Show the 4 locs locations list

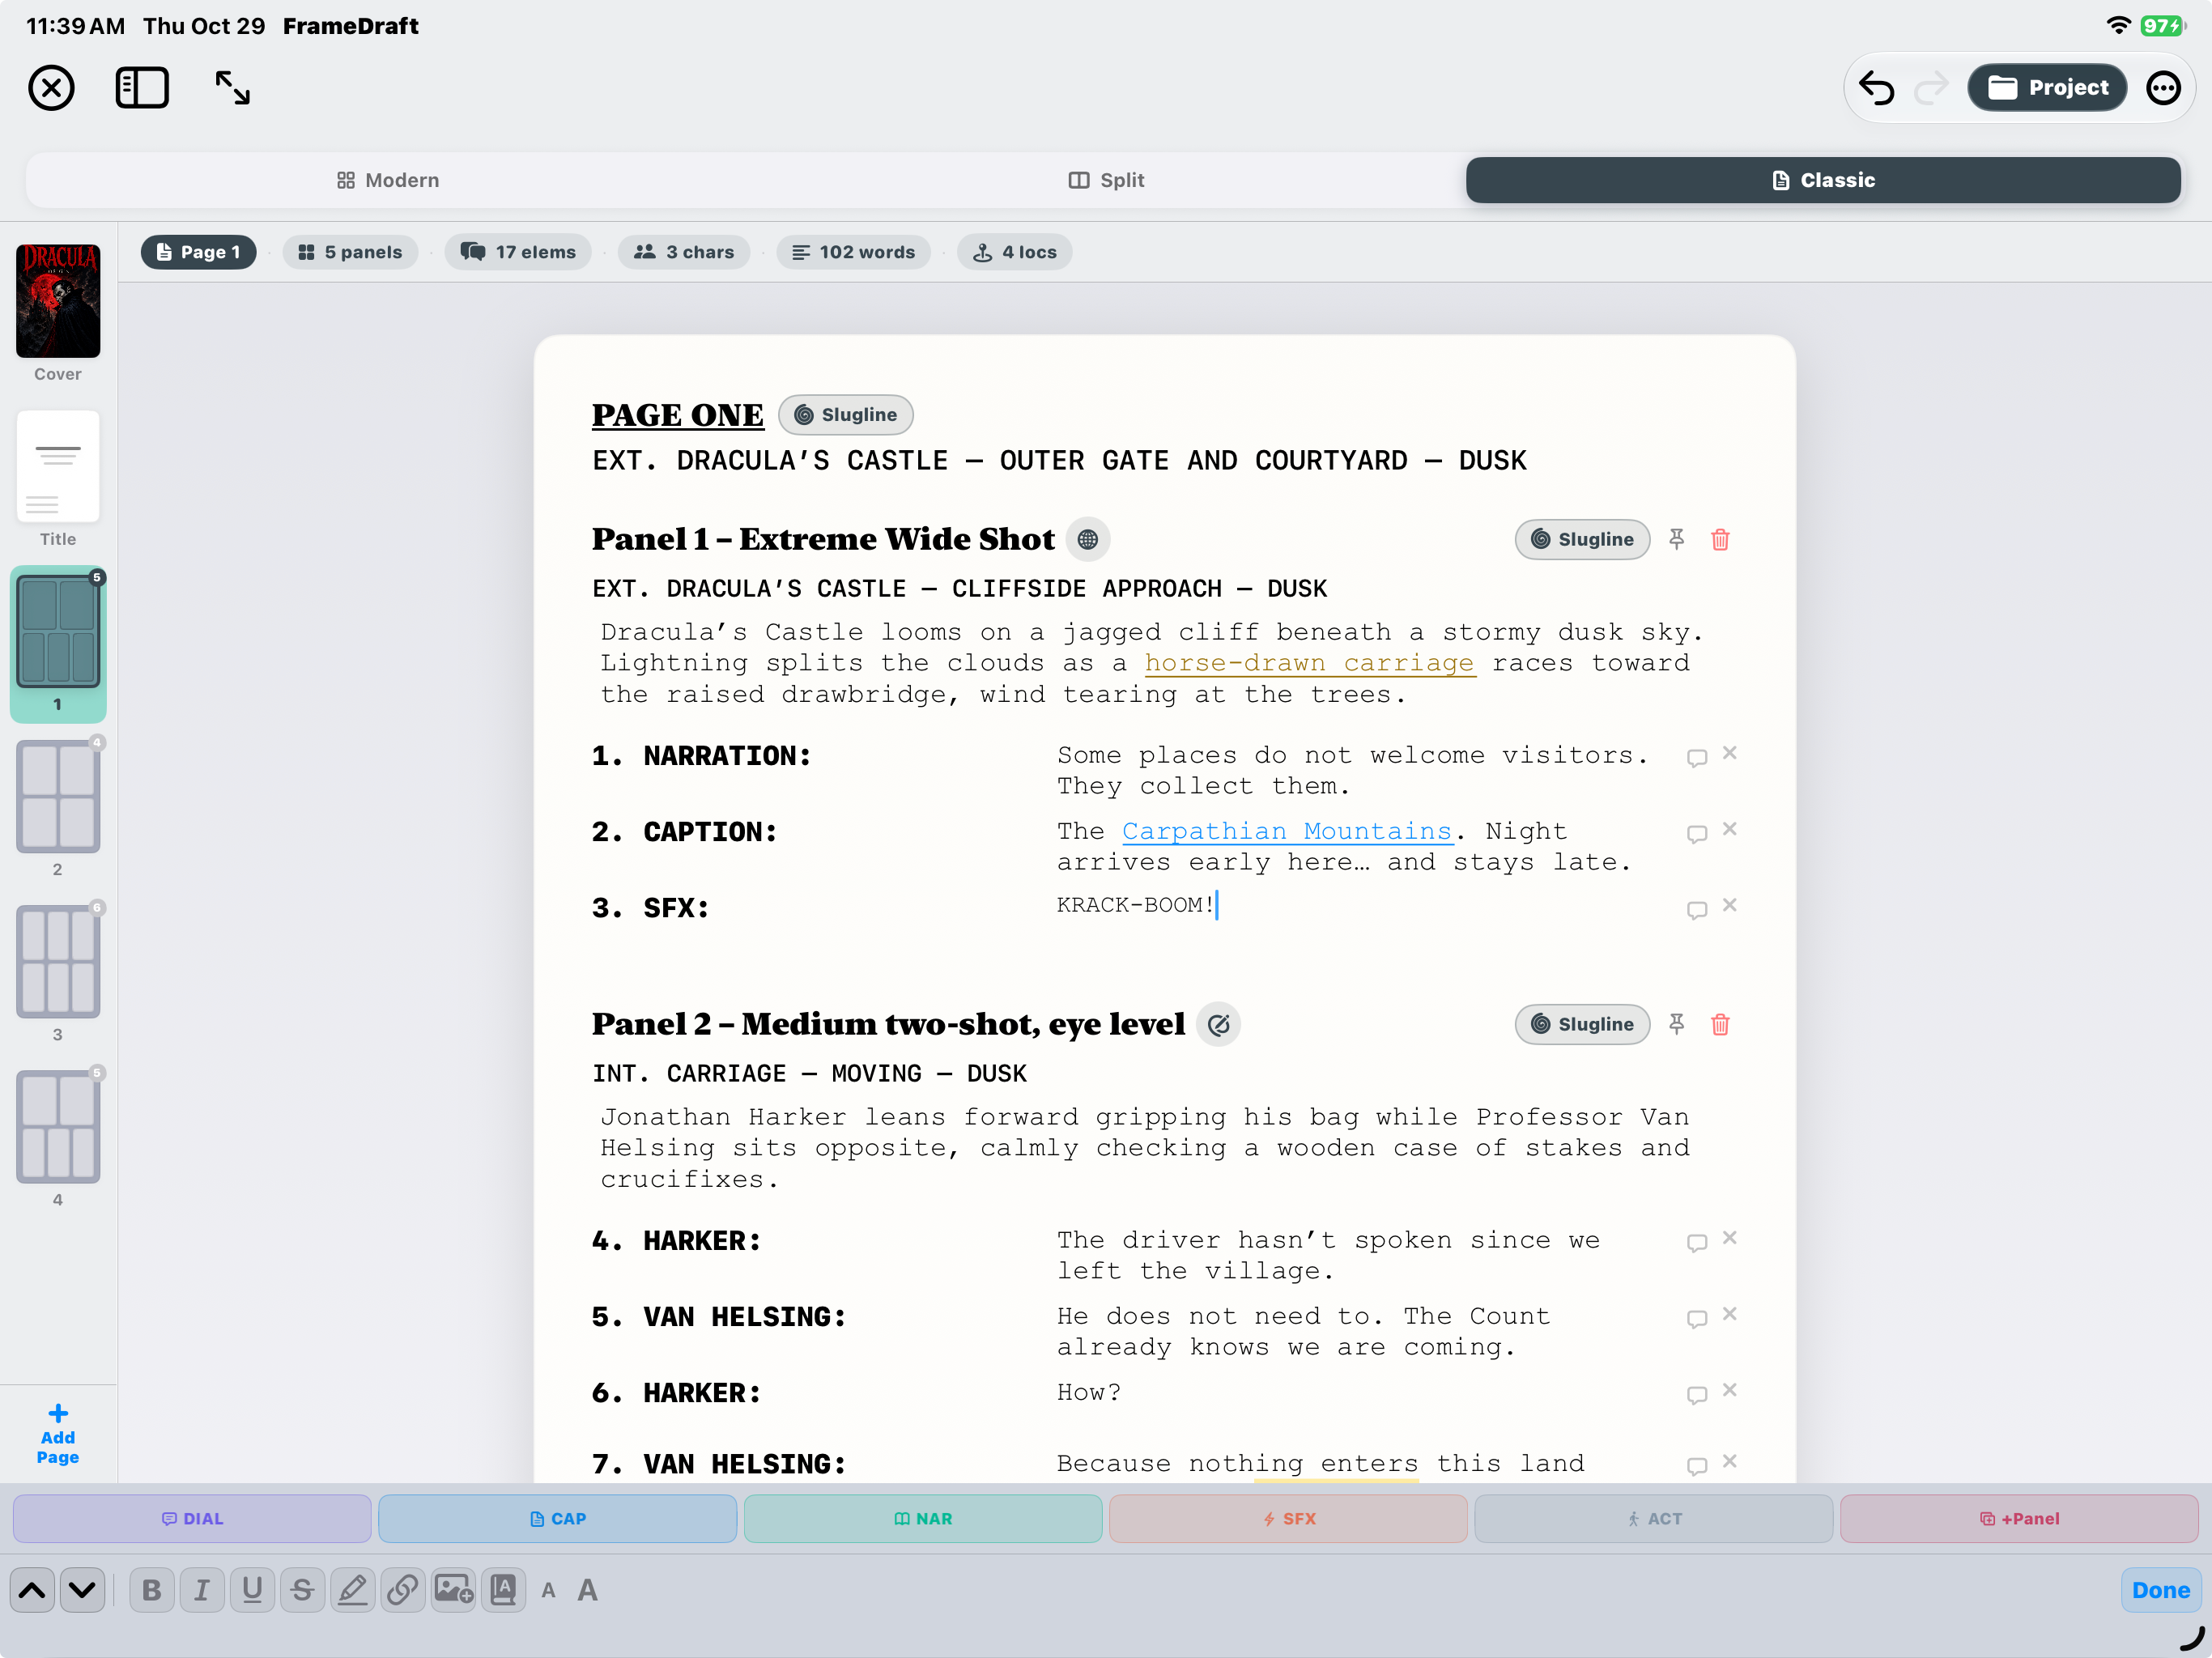pos(1015,252)
